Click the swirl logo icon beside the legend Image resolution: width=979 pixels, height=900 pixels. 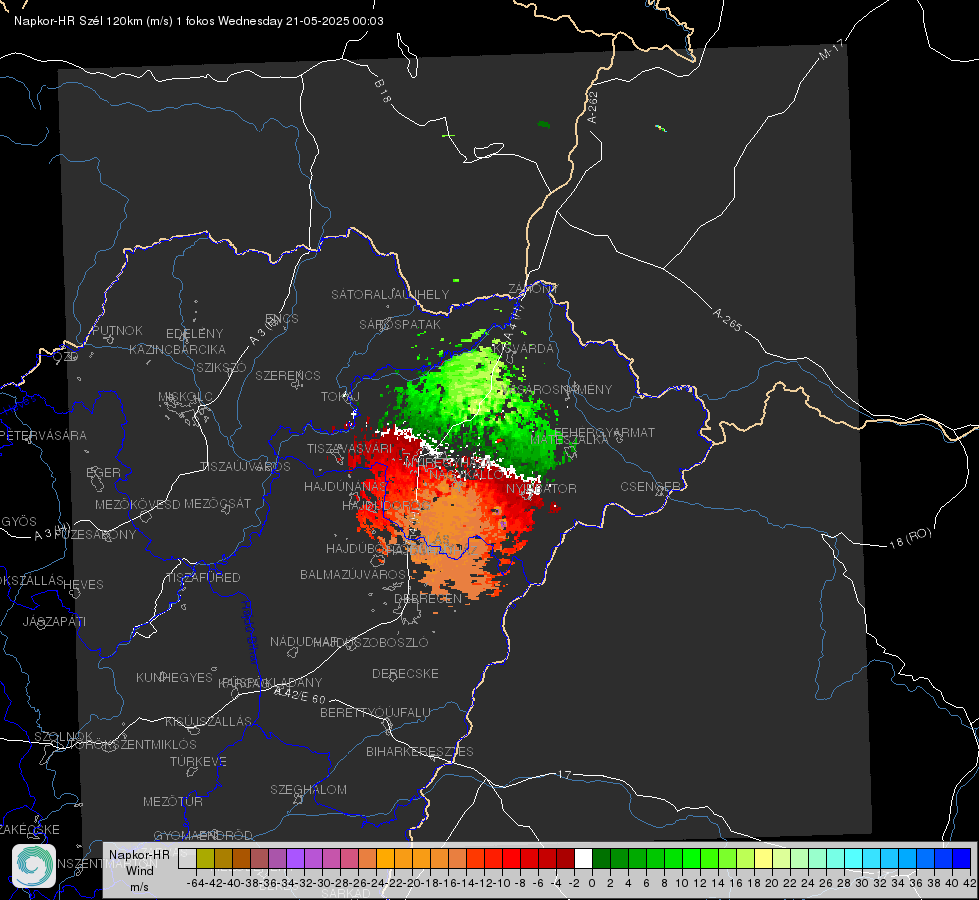click(34, 866)
